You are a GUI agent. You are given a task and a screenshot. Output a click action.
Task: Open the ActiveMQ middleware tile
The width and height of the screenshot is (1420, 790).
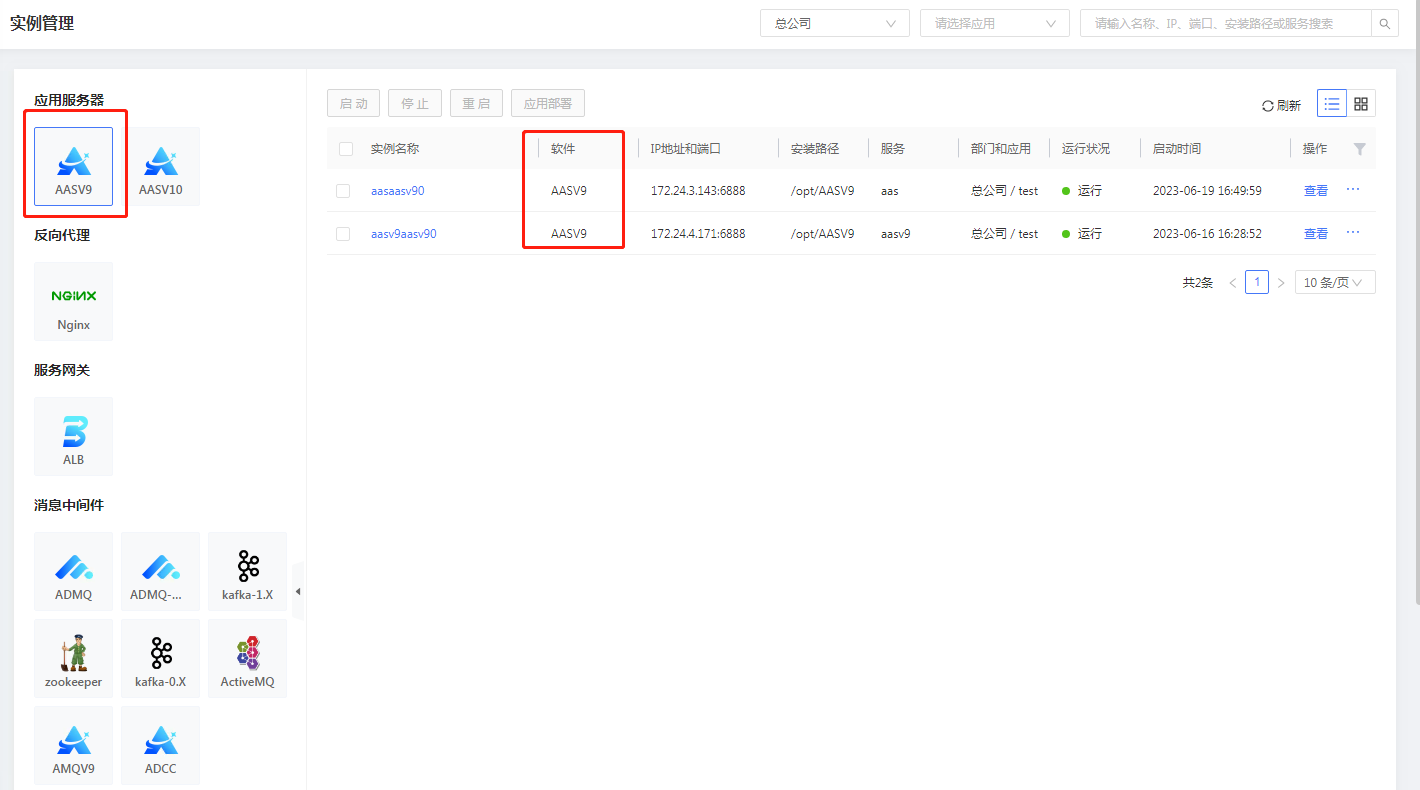coord(247,658)
